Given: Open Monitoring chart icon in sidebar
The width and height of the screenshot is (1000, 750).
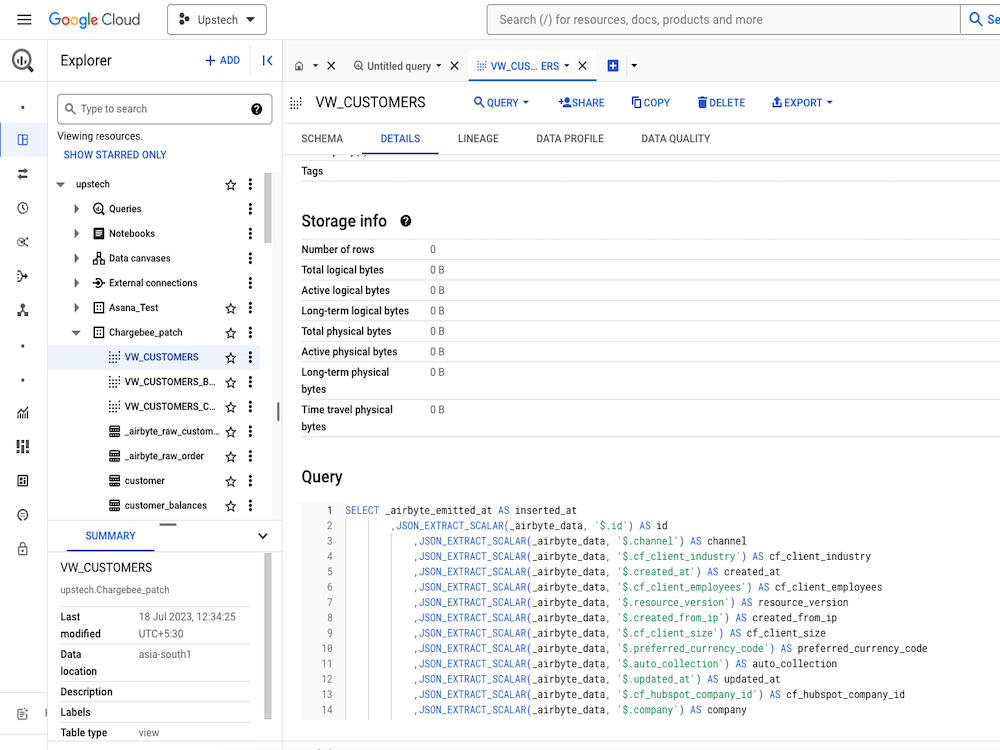Looking at the screenshot, I should [x=23, y=413].
